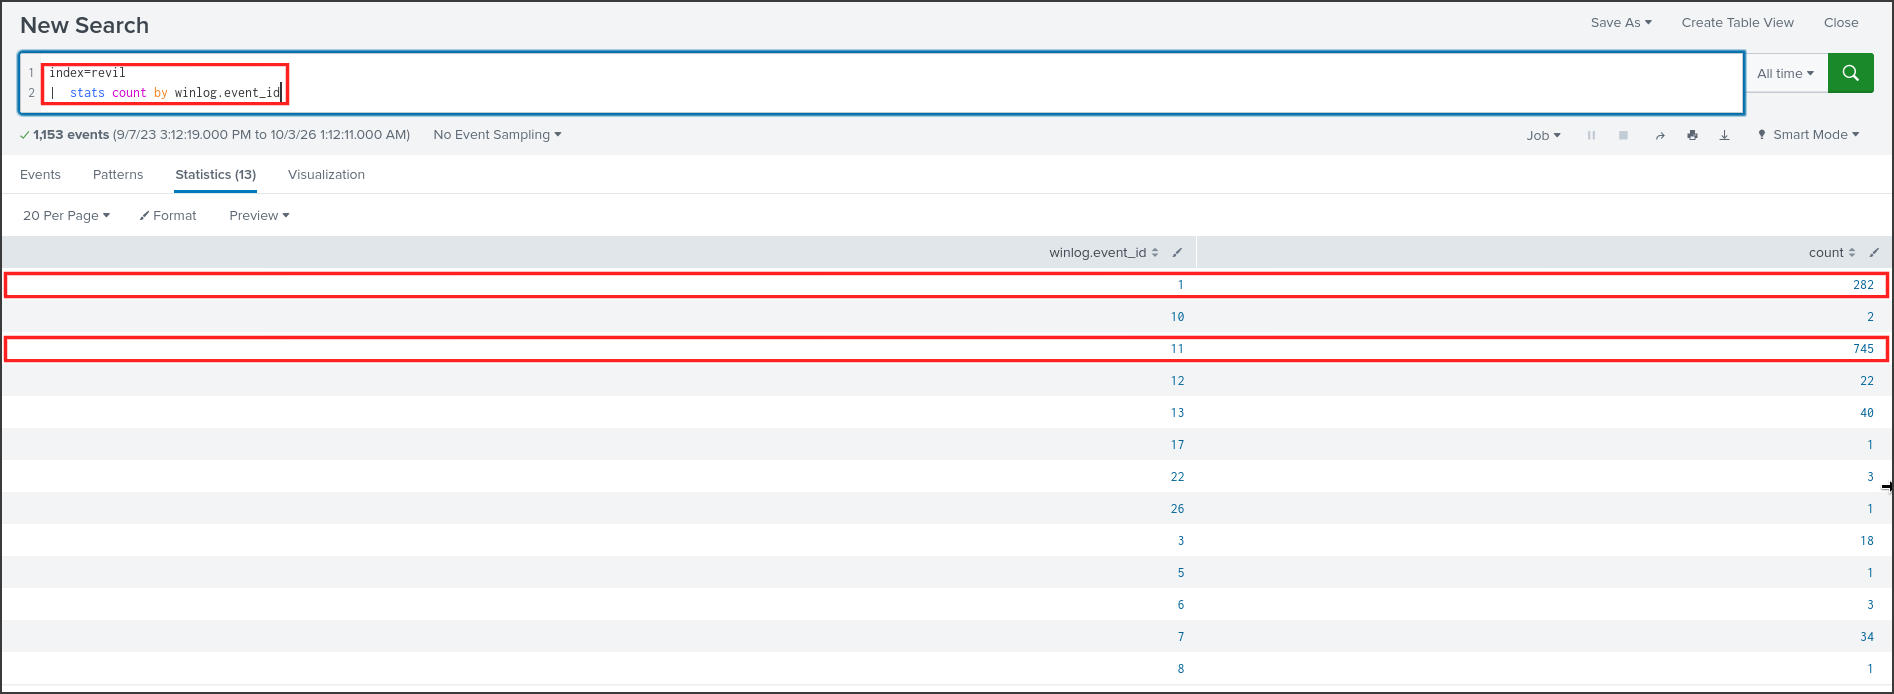Export results with the download icon

tap(1724, 135)
